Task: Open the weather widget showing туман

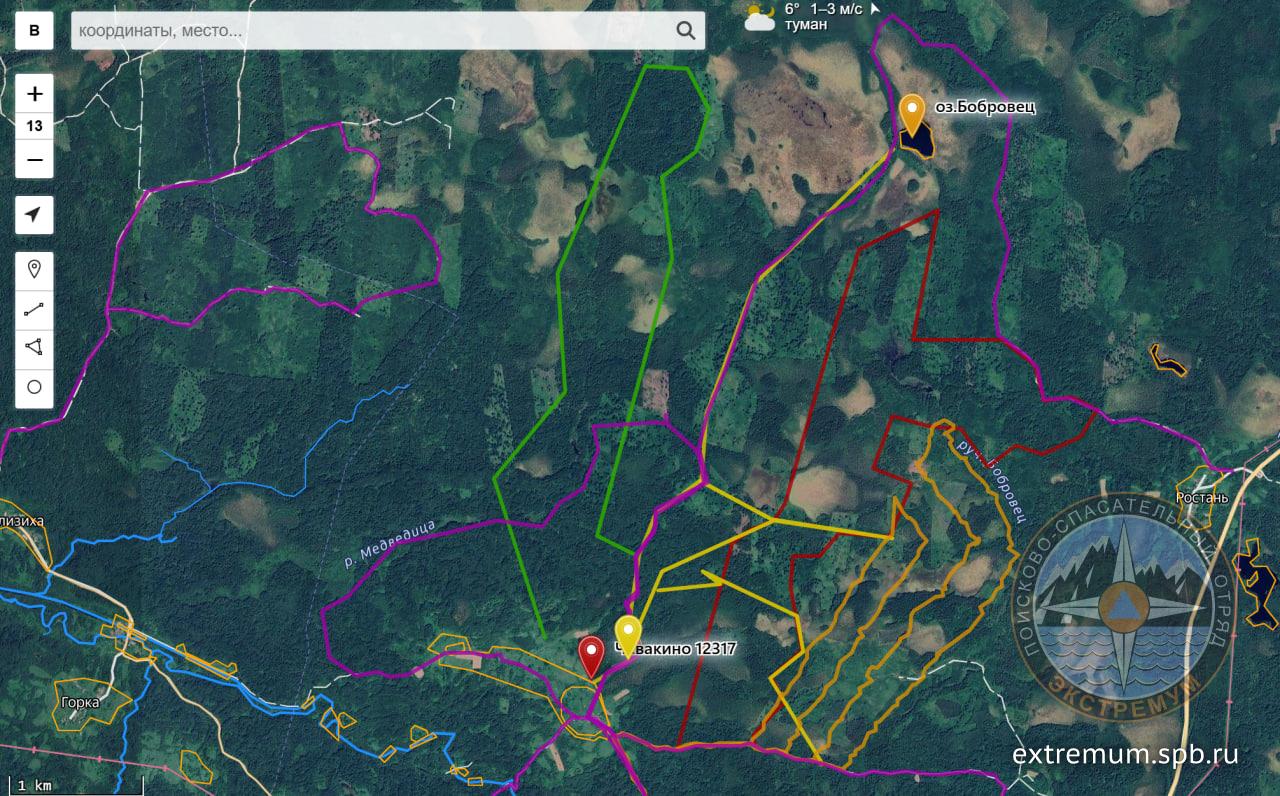Action: tap(810, 16)
